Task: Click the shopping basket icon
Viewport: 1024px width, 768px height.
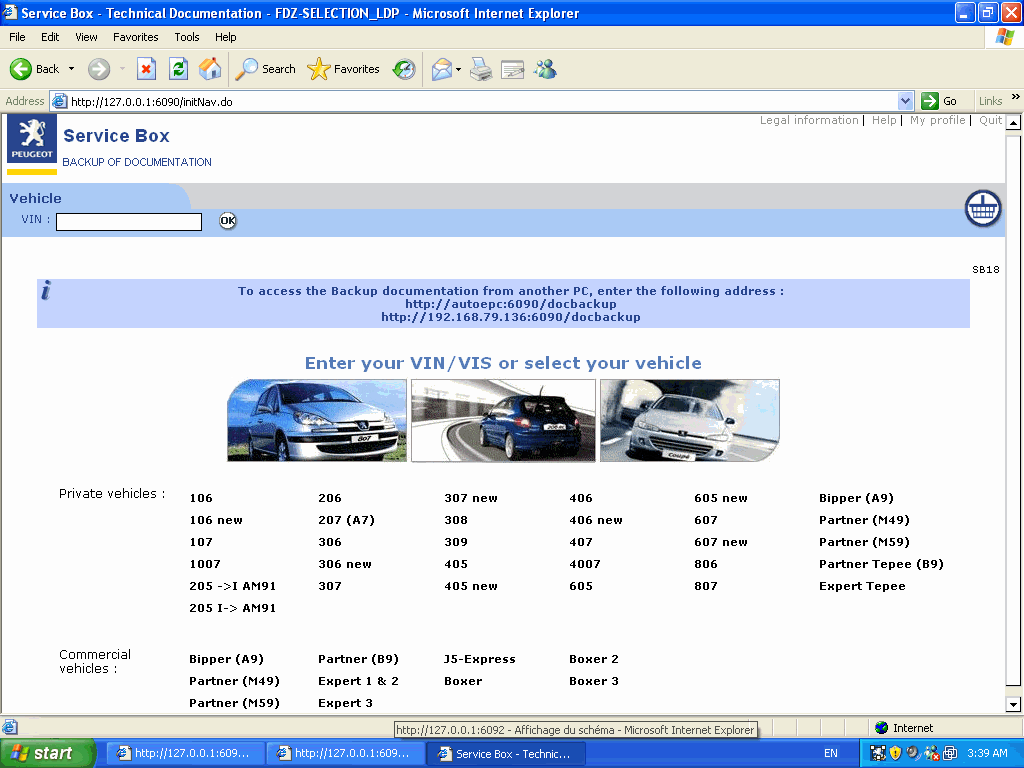Action: click(983, 208)
